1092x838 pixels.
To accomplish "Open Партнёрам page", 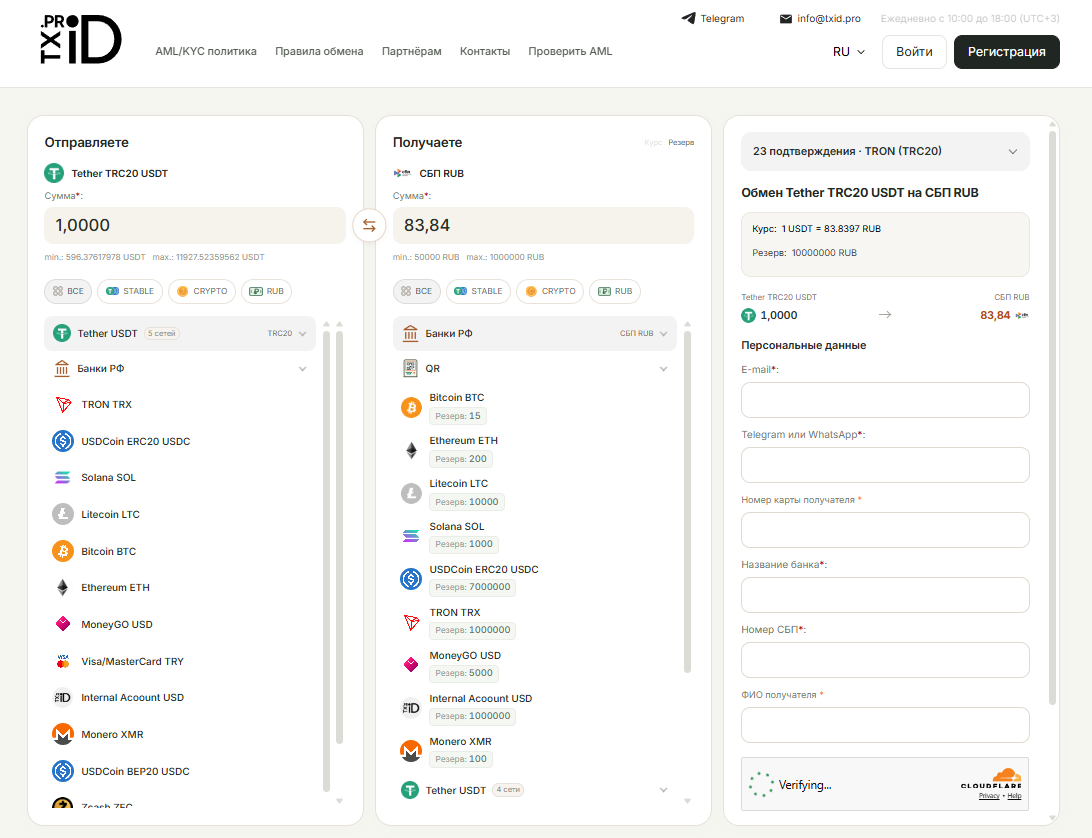I will (x=412, y=52).
